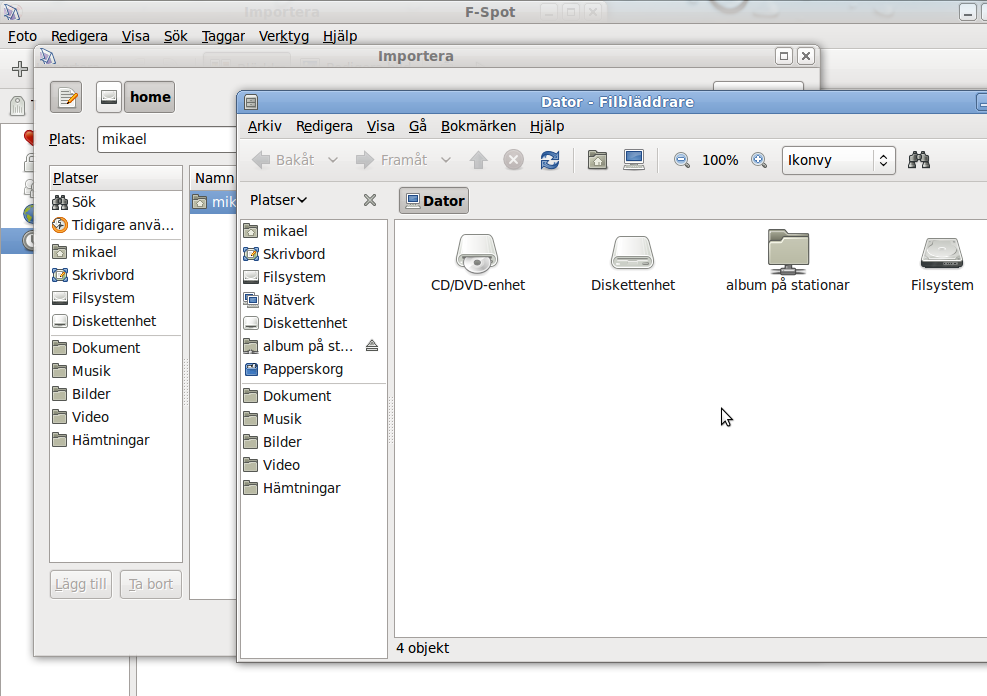Image resolution: width=987 pixels, height=696 pixels.
Task: Click the binoculars search icon in file browser
Action: point(919,160)
